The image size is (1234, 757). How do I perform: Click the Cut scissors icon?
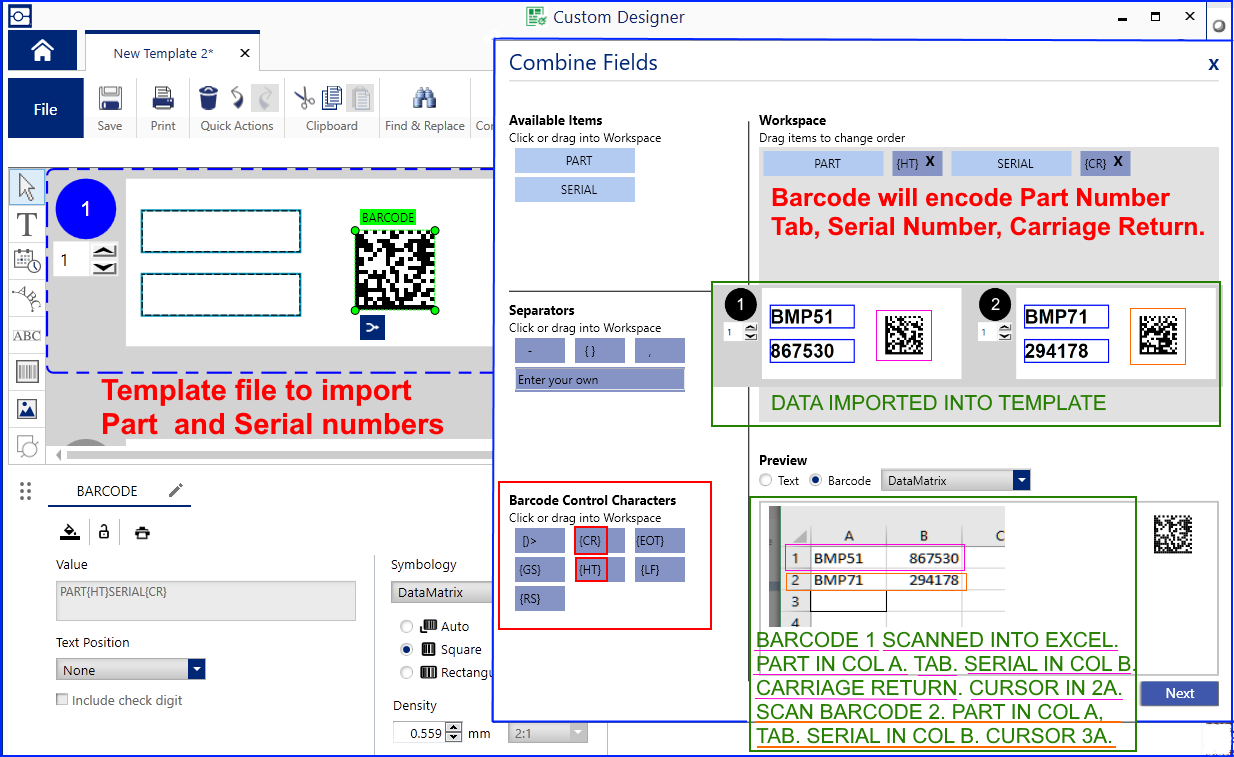[304, 98]
